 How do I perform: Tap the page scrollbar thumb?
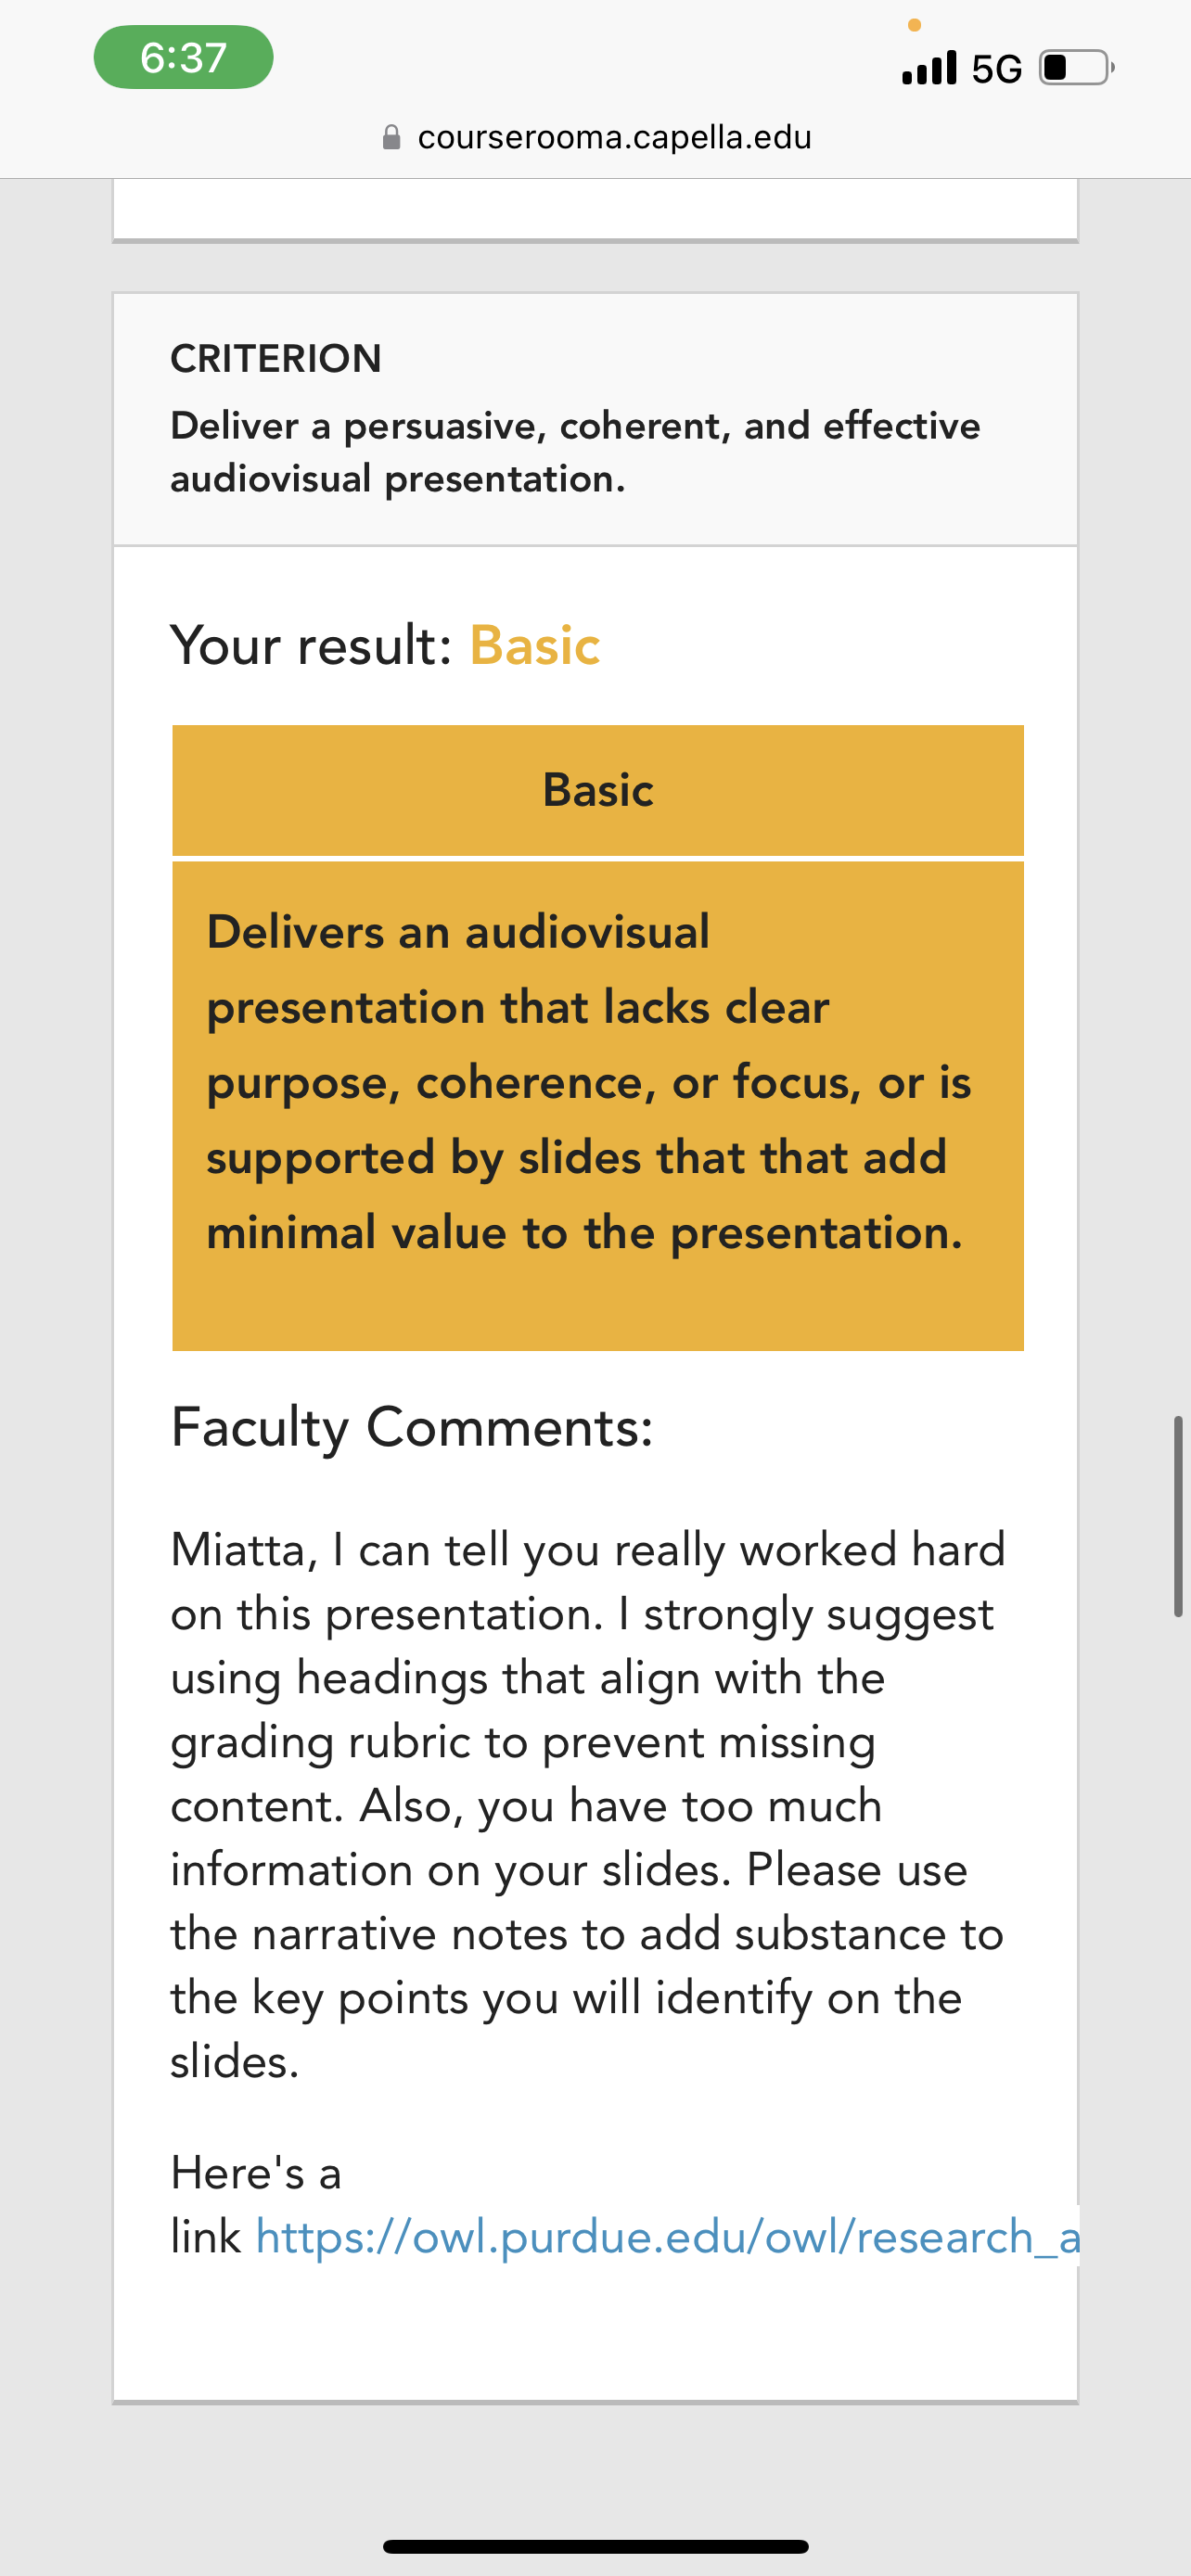coord(1178,1516)
